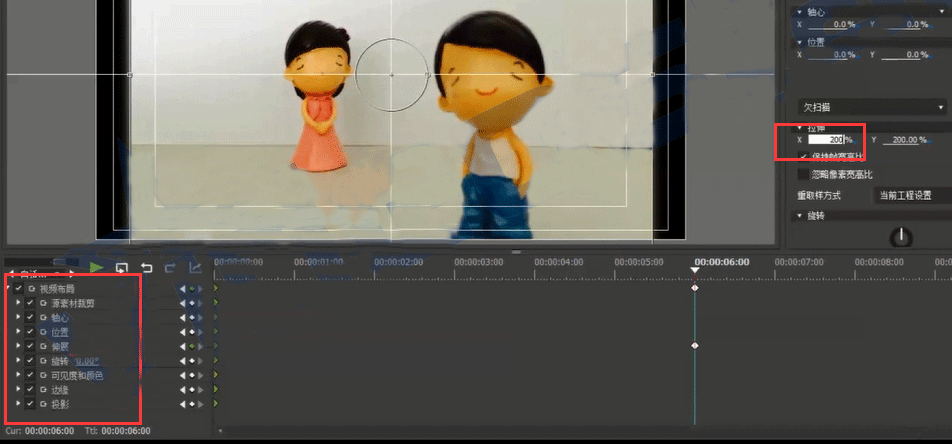Open the 欠扫描 dropdown

(872, 107)
